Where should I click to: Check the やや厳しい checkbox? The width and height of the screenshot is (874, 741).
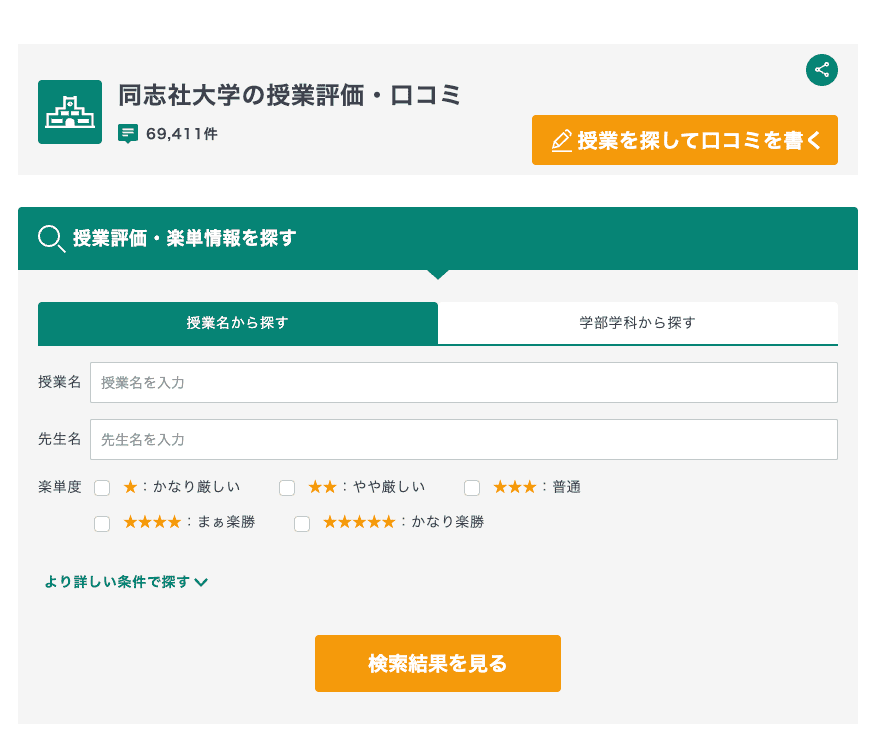click(287, 487)
